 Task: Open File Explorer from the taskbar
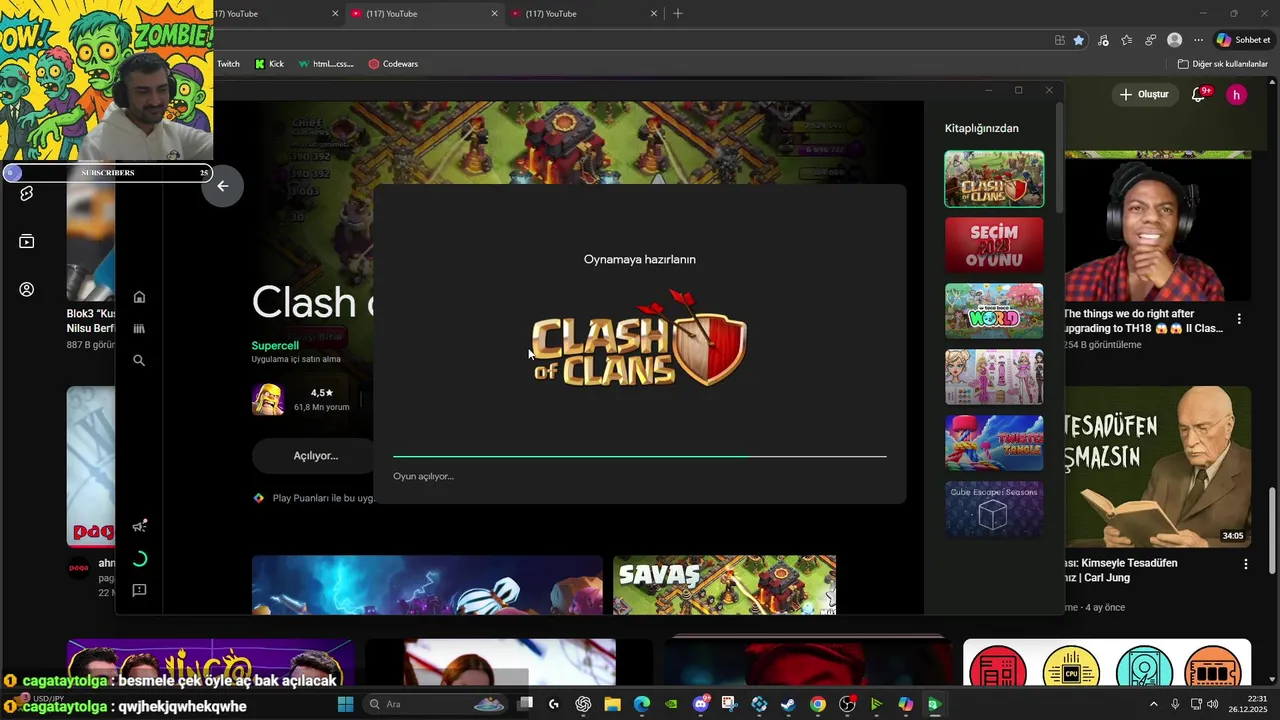pyautogui.click(x=612, y=704)
